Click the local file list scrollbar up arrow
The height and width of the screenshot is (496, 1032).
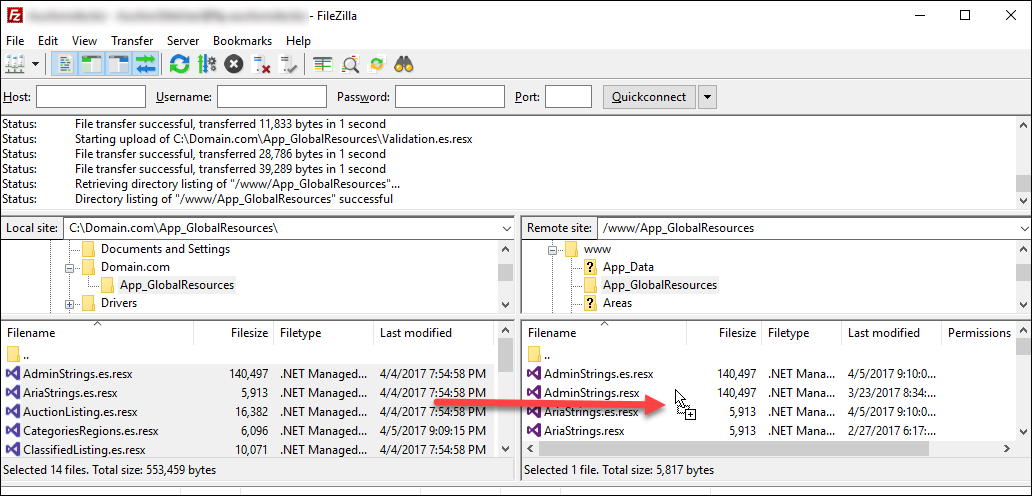click(x=505, y=331)
